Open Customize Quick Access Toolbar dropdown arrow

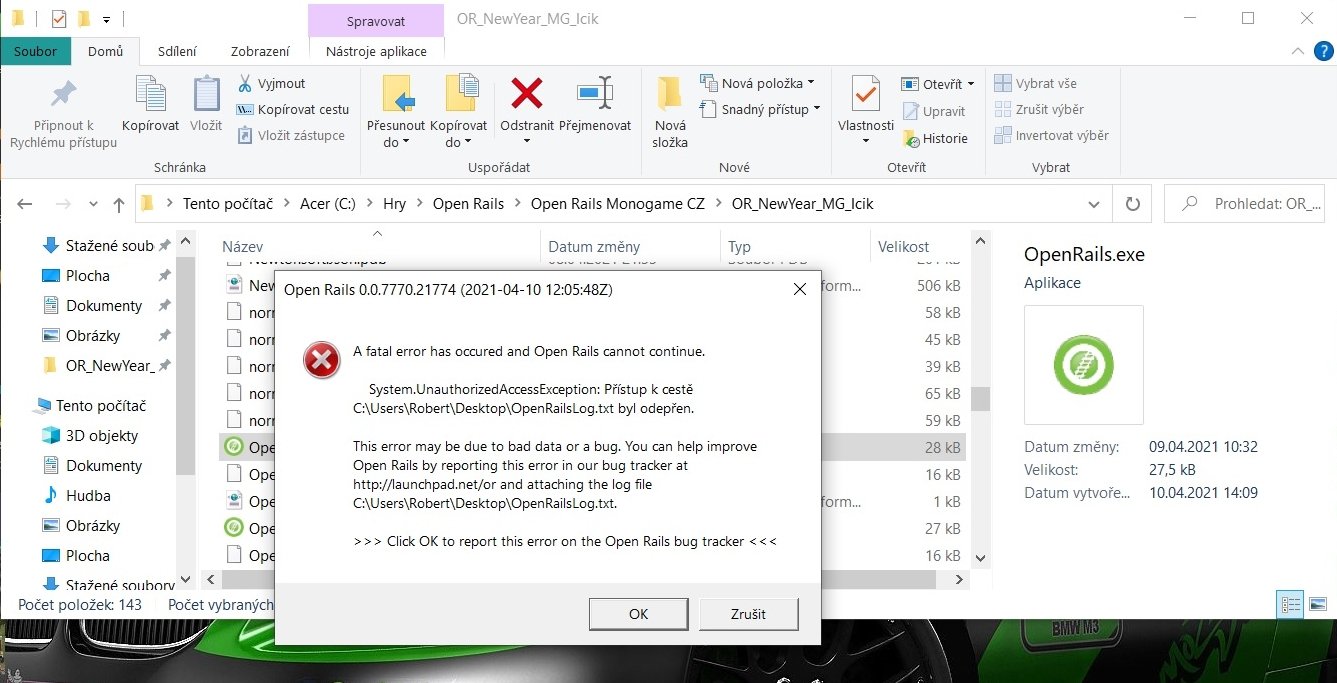107,18
